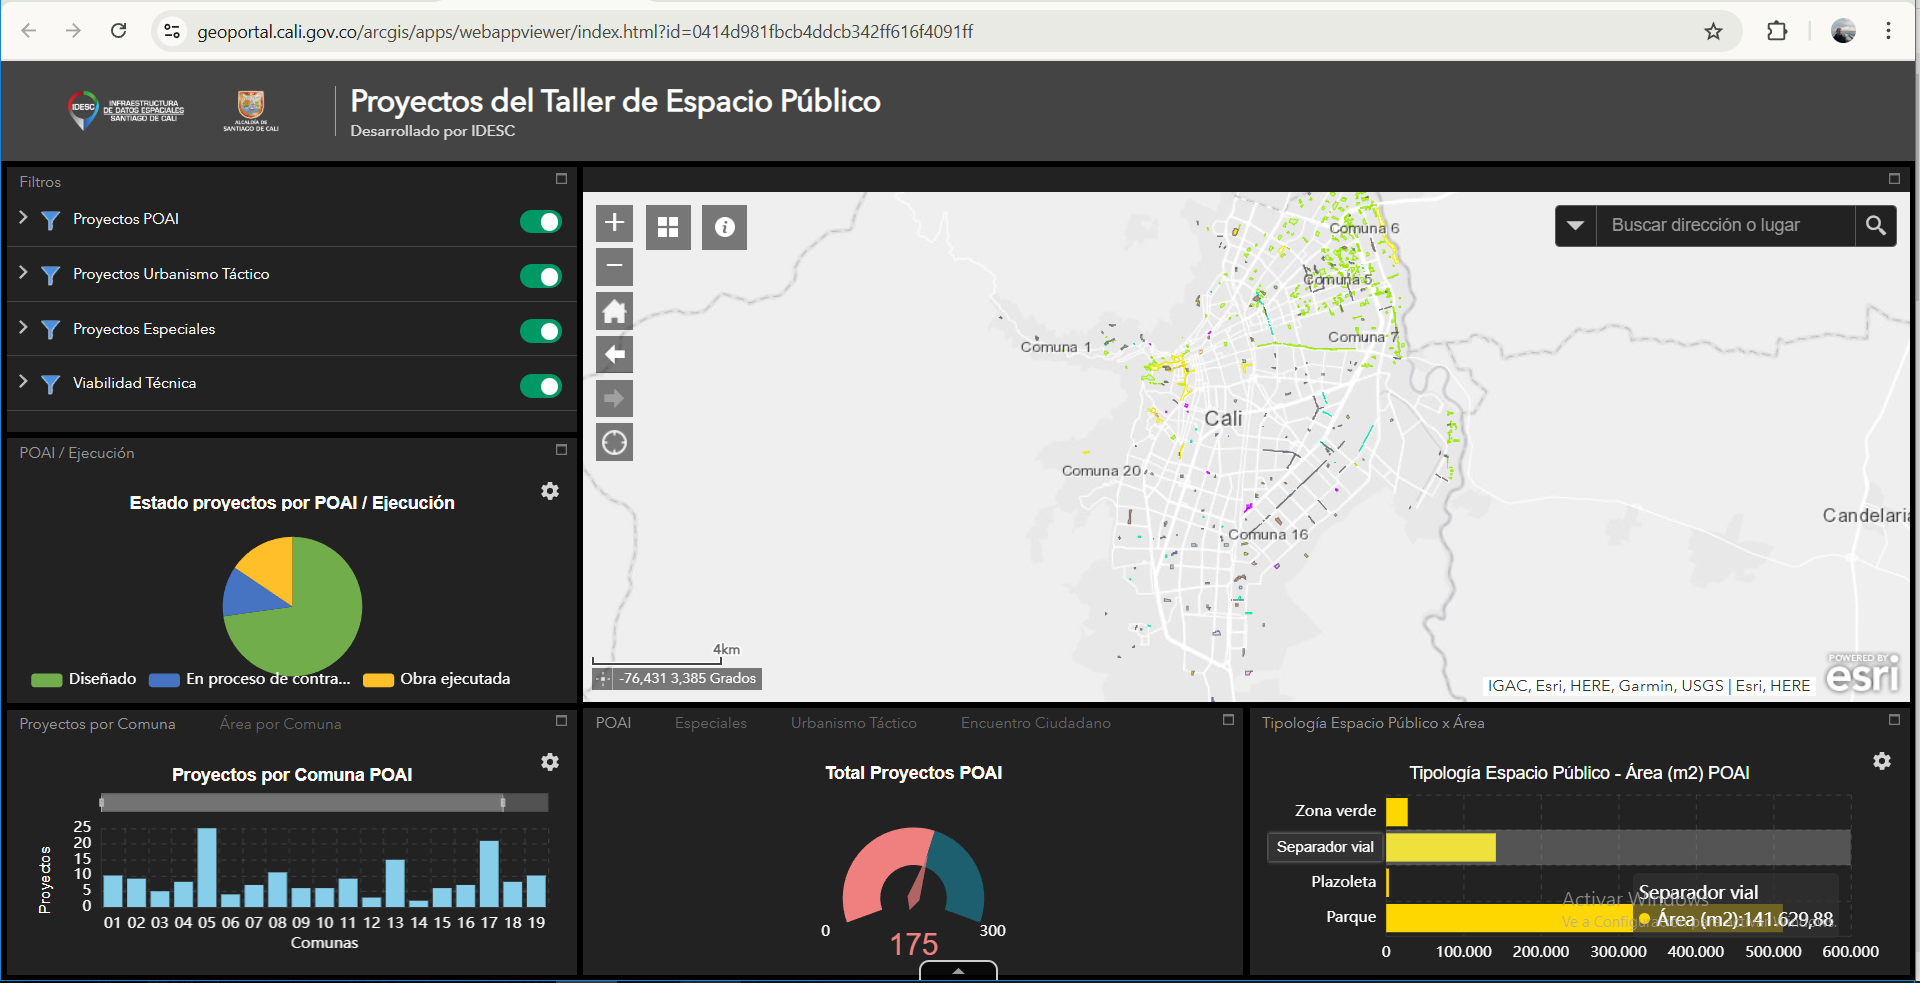Select the Urbanismo Táctico tab
This screenshot has height=983, width=1920.
[x=853, y=723]
